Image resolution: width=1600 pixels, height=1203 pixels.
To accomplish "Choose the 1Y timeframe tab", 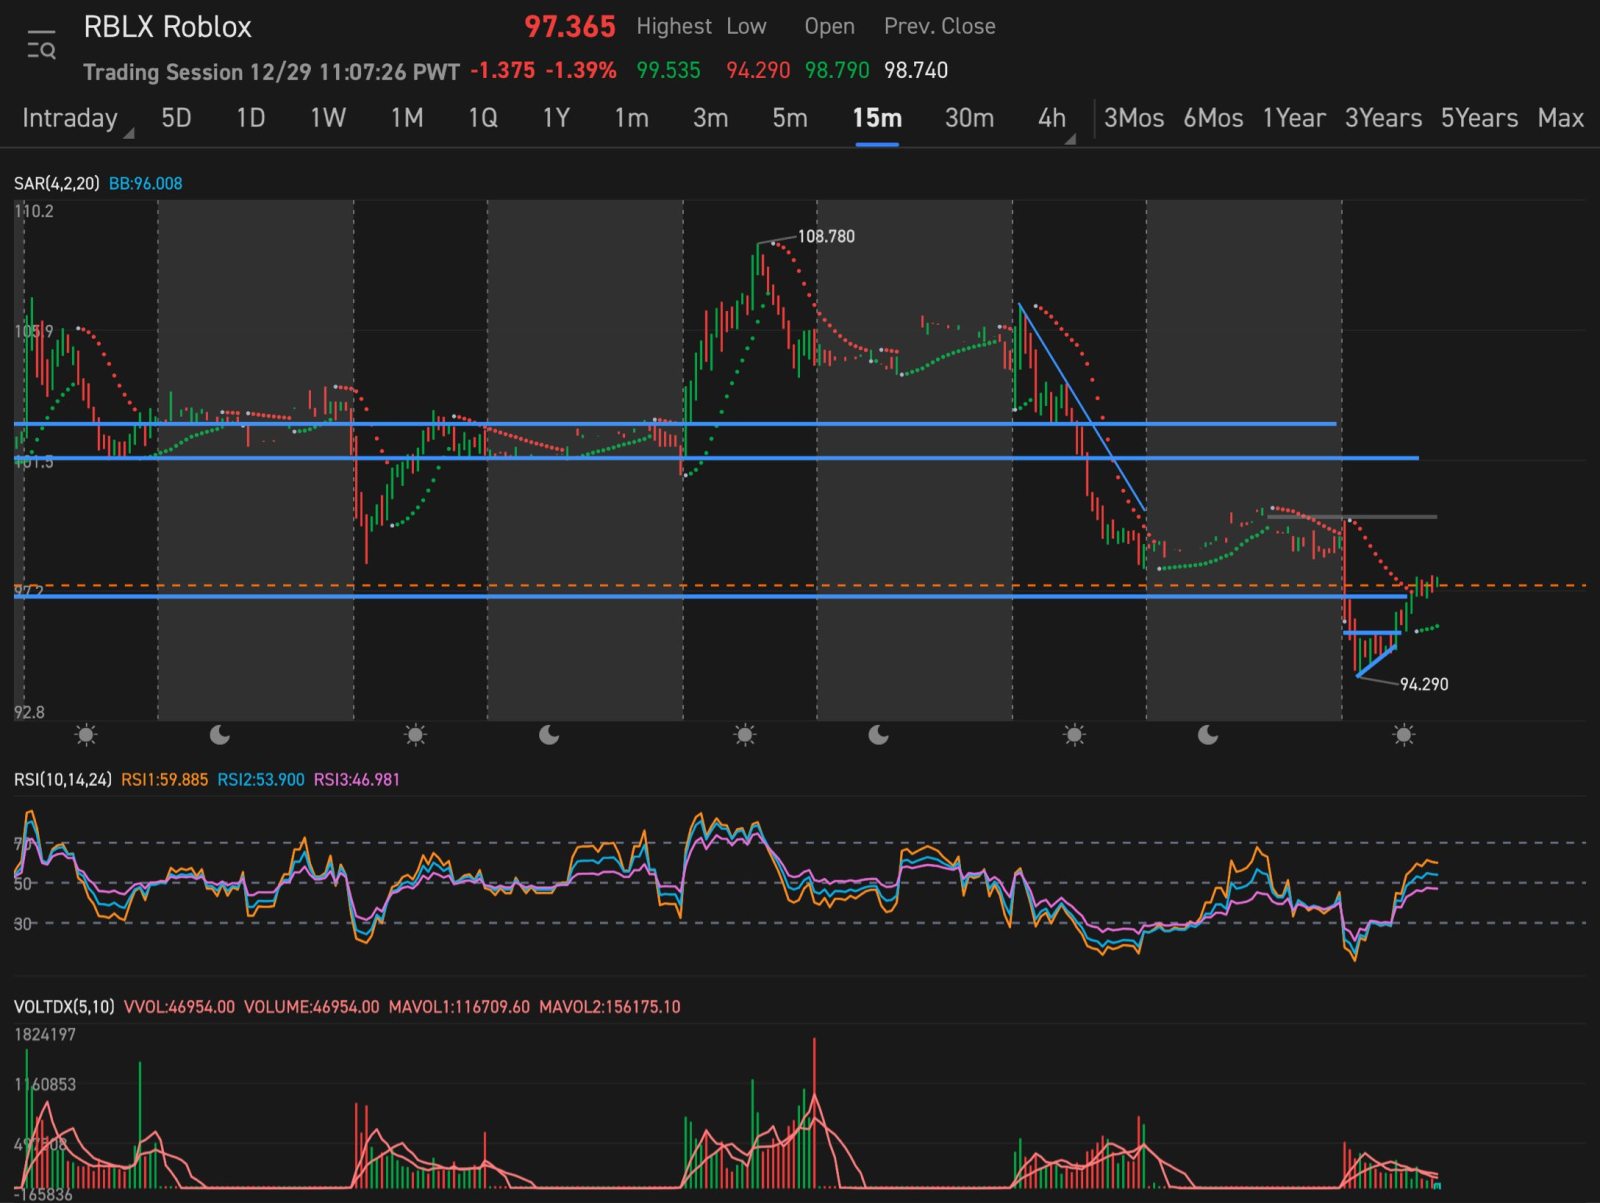I will click(556, 118).
